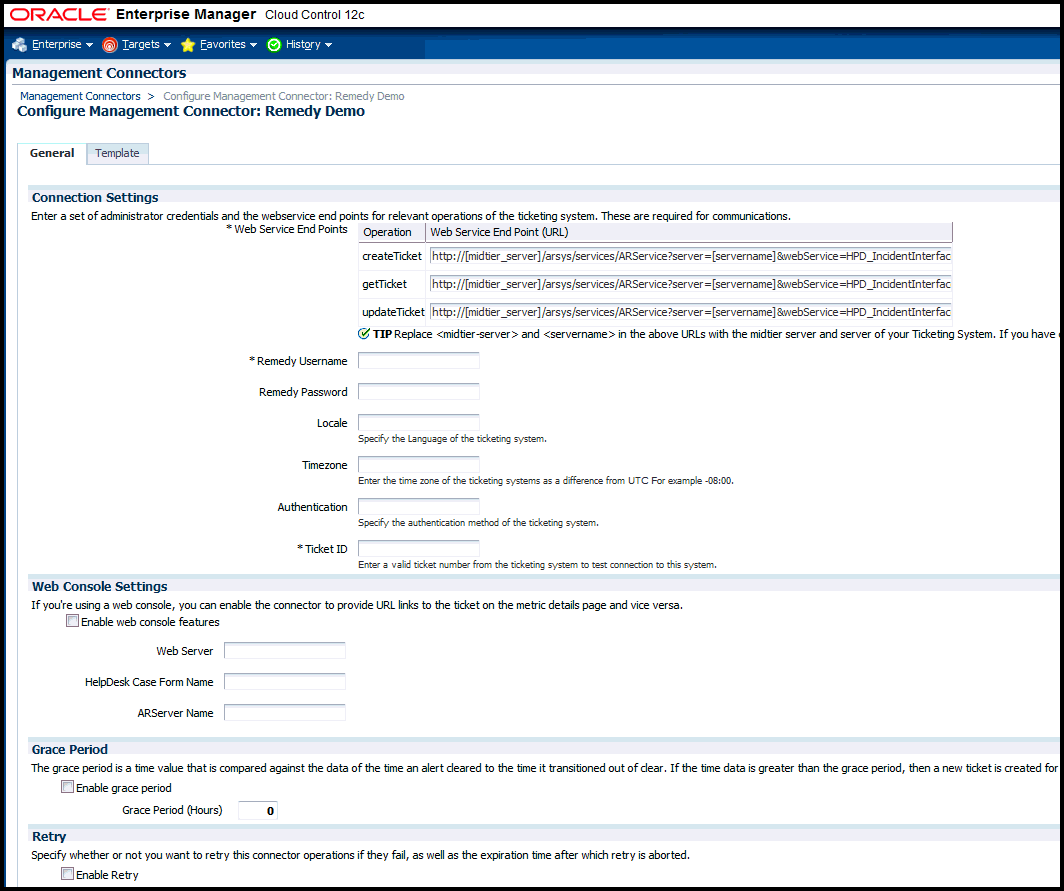1064x891 pixels.
Task: Click the Targets bullseye icon
Action: pyautogui.click(x=107, y=44)
